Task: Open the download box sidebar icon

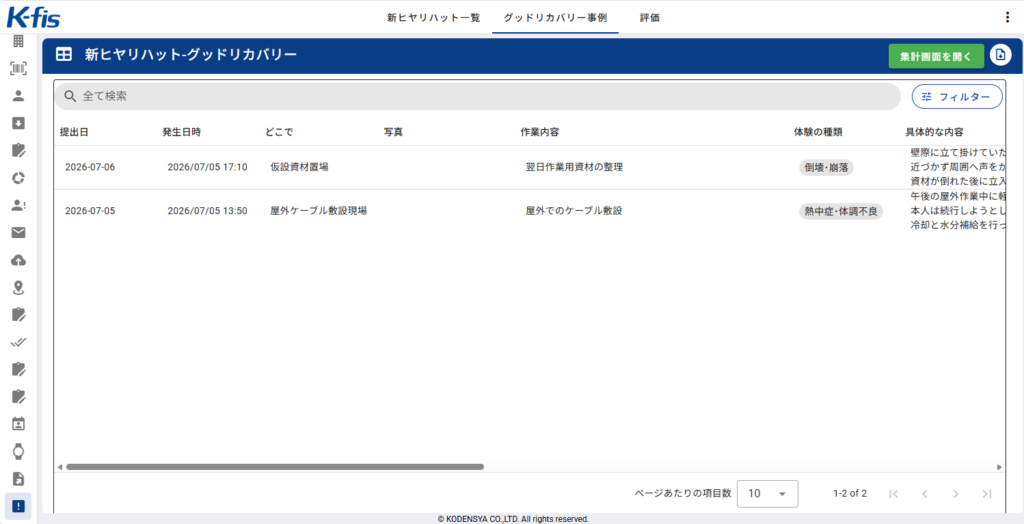Action: (x=18, y=123)
